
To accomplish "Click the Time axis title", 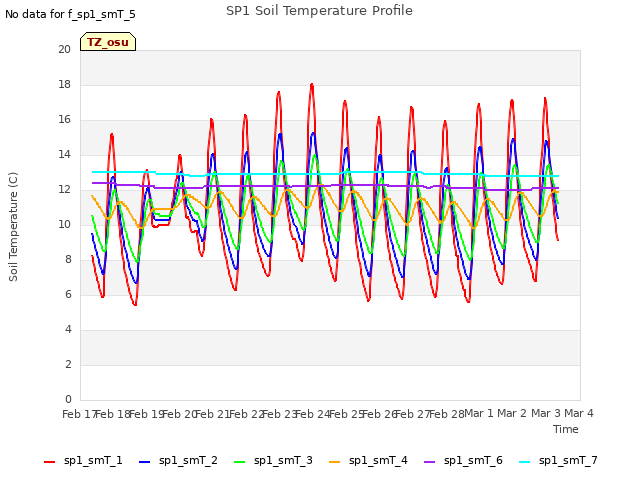I will tap(566, 429).
